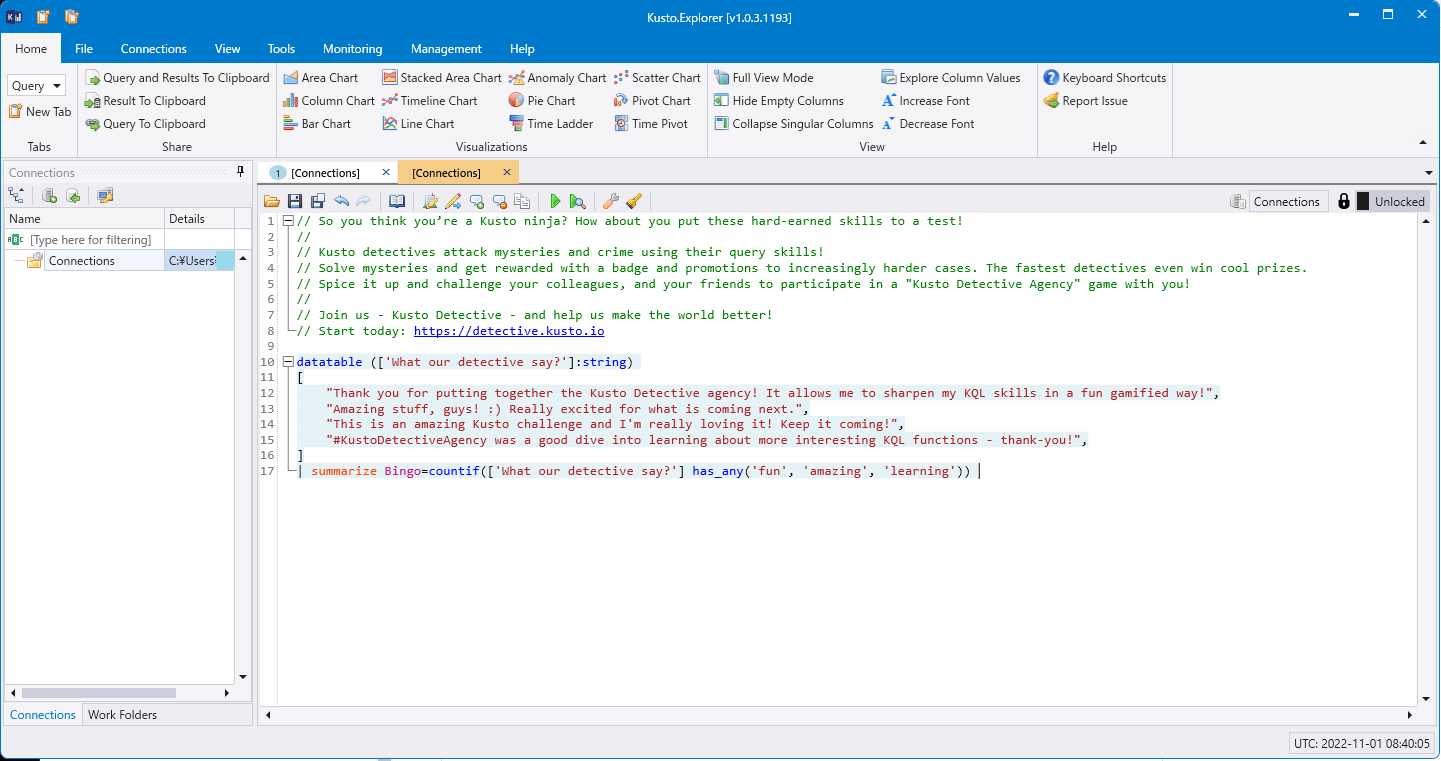Click Query To Clipboard
Viewport: 1441px width, 761px height.
(x=146, y=123)
